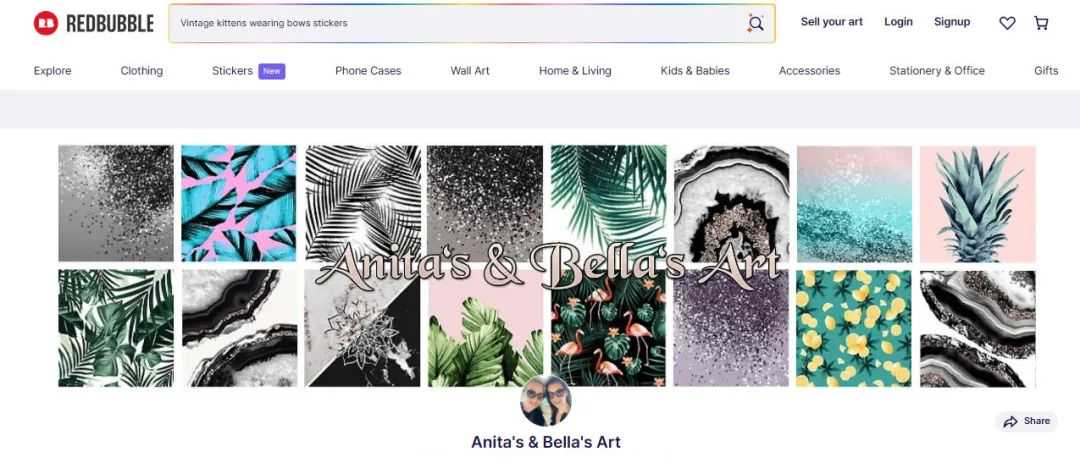Open Stationery & Office category

click(937, 70)
